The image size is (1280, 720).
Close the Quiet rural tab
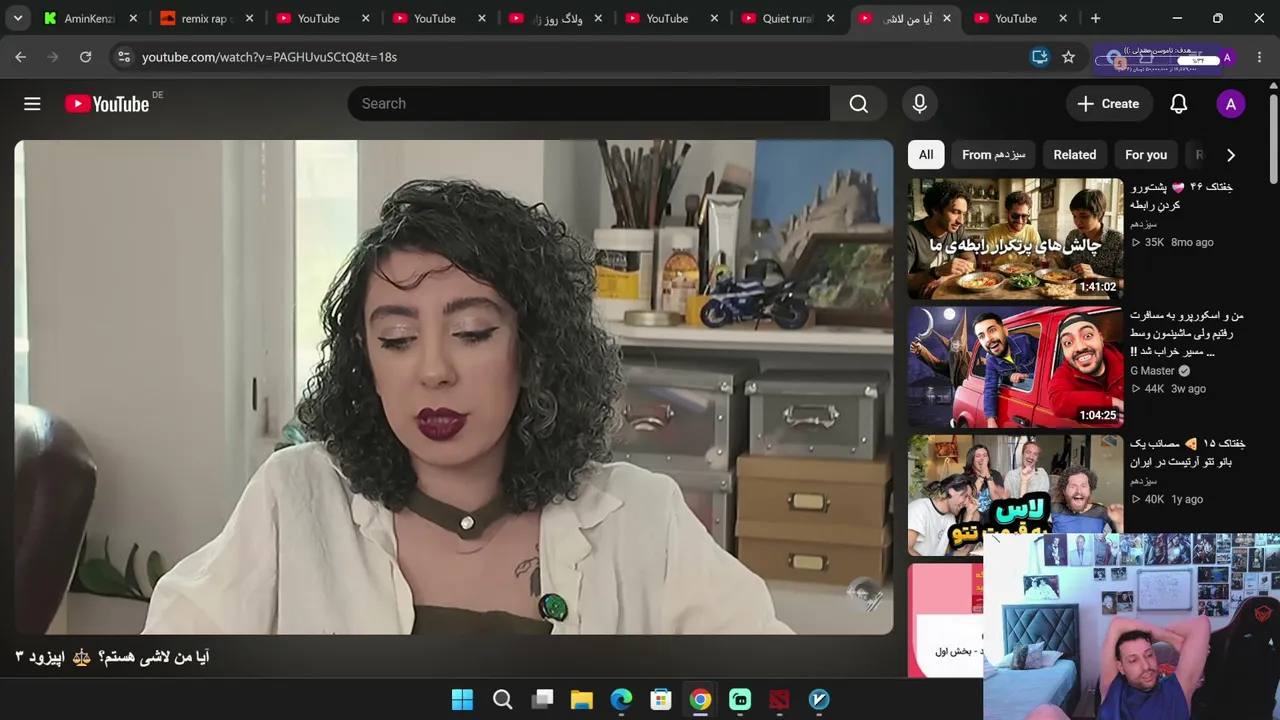click(x=830, y=18)
